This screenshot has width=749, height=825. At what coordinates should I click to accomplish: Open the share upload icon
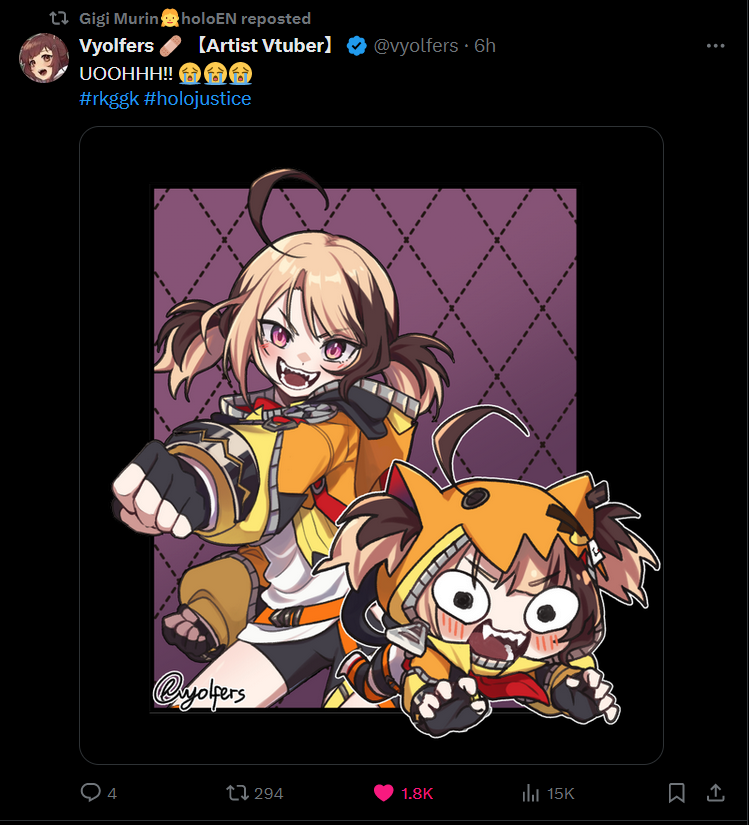(716, 793)
